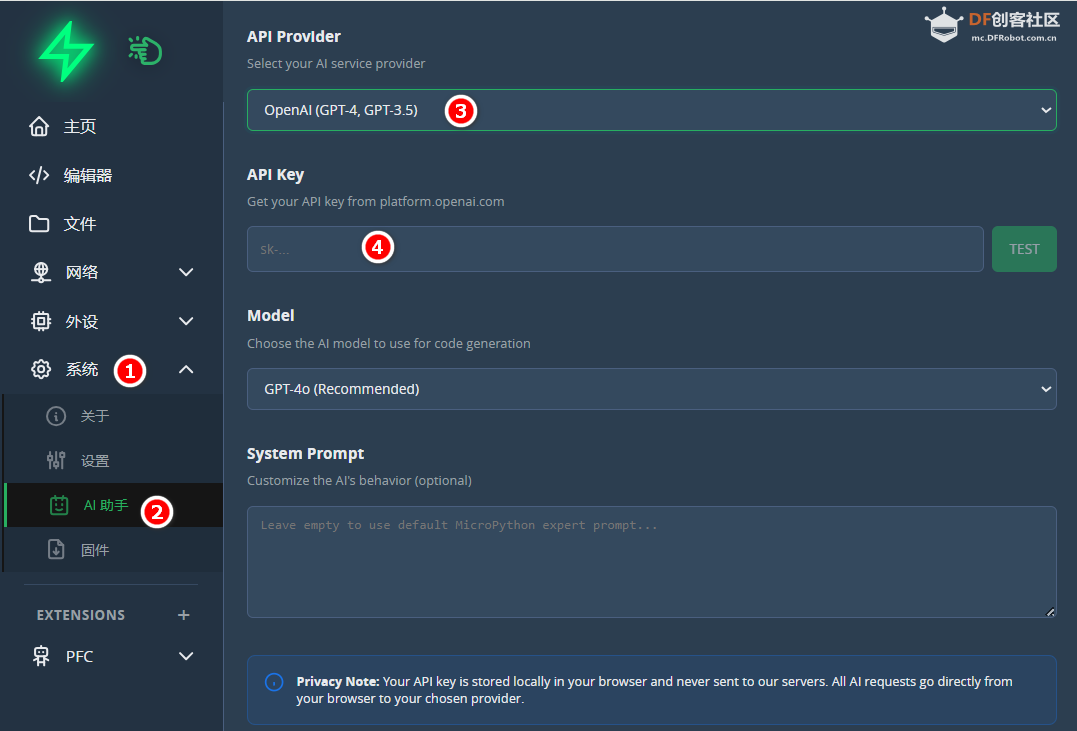
Task: Click the sliders icon beside 设置
Action: [56, 461]
